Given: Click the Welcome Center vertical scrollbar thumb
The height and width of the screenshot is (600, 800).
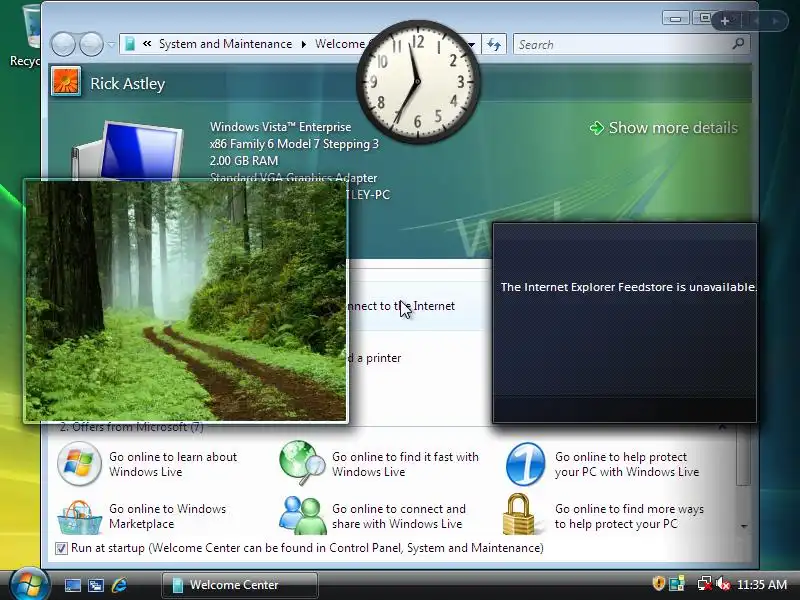Looking at the screenshot, I should [x=743, y=457].
